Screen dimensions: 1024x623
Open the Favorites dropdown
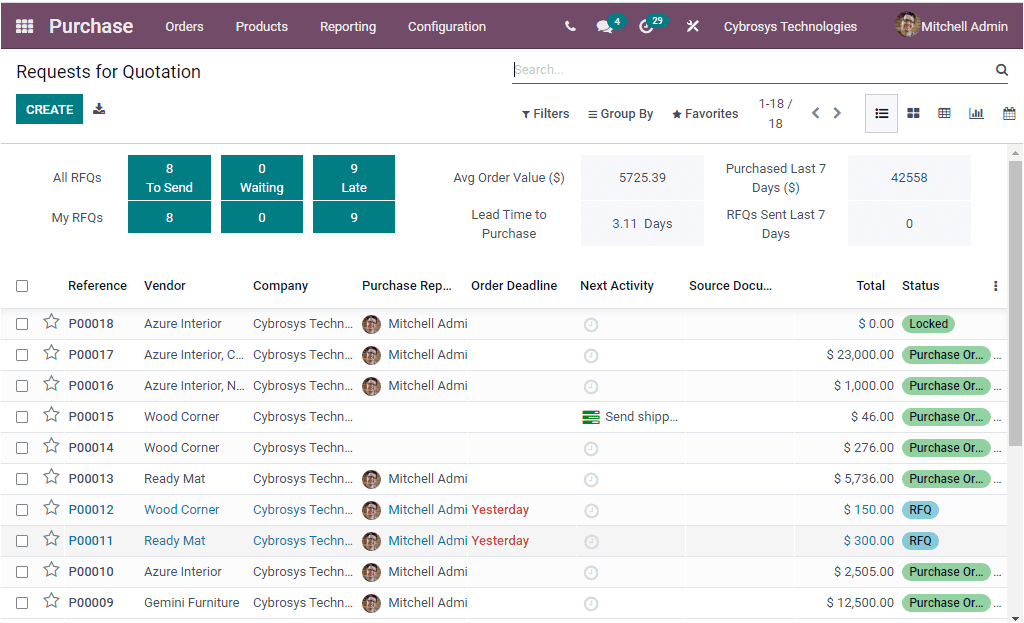[x=705, y=113]
